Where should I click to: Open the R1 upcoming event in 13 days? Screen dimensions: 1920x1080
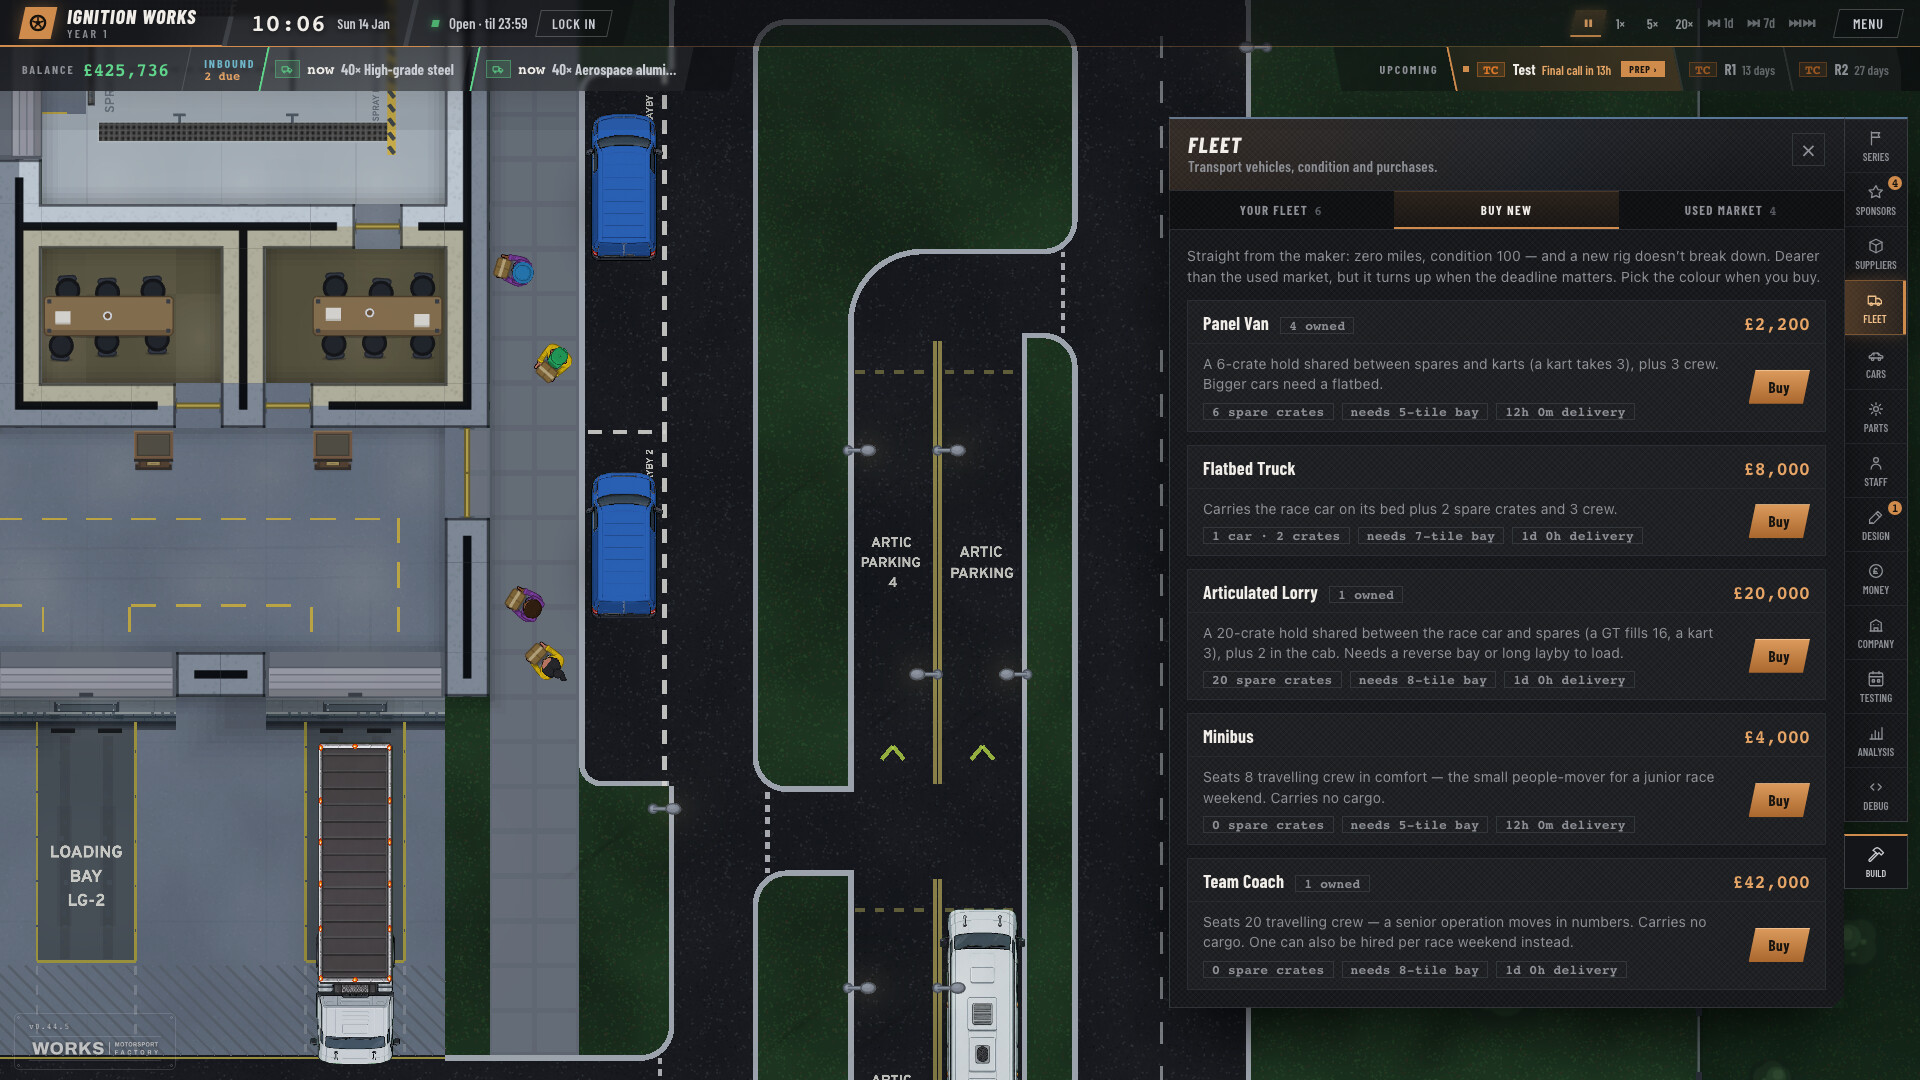[1733, 70]
